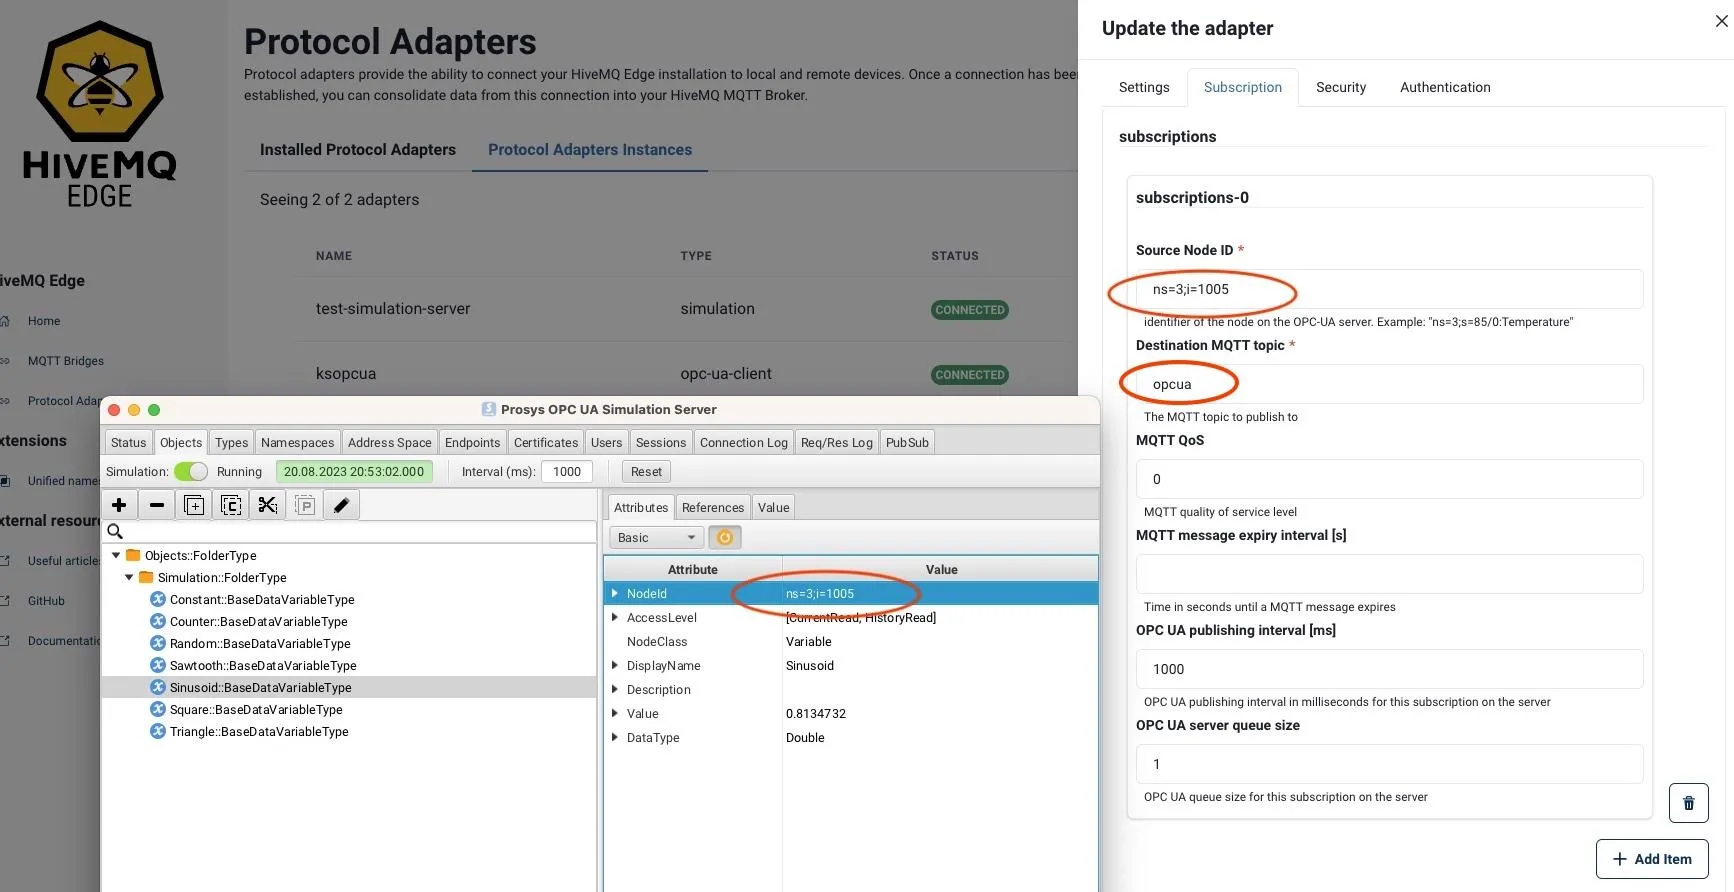Screen dimensions: 1734x892
Task: Switch to the Security tab
Action: pyautogui.click(x=1341, y=87)
